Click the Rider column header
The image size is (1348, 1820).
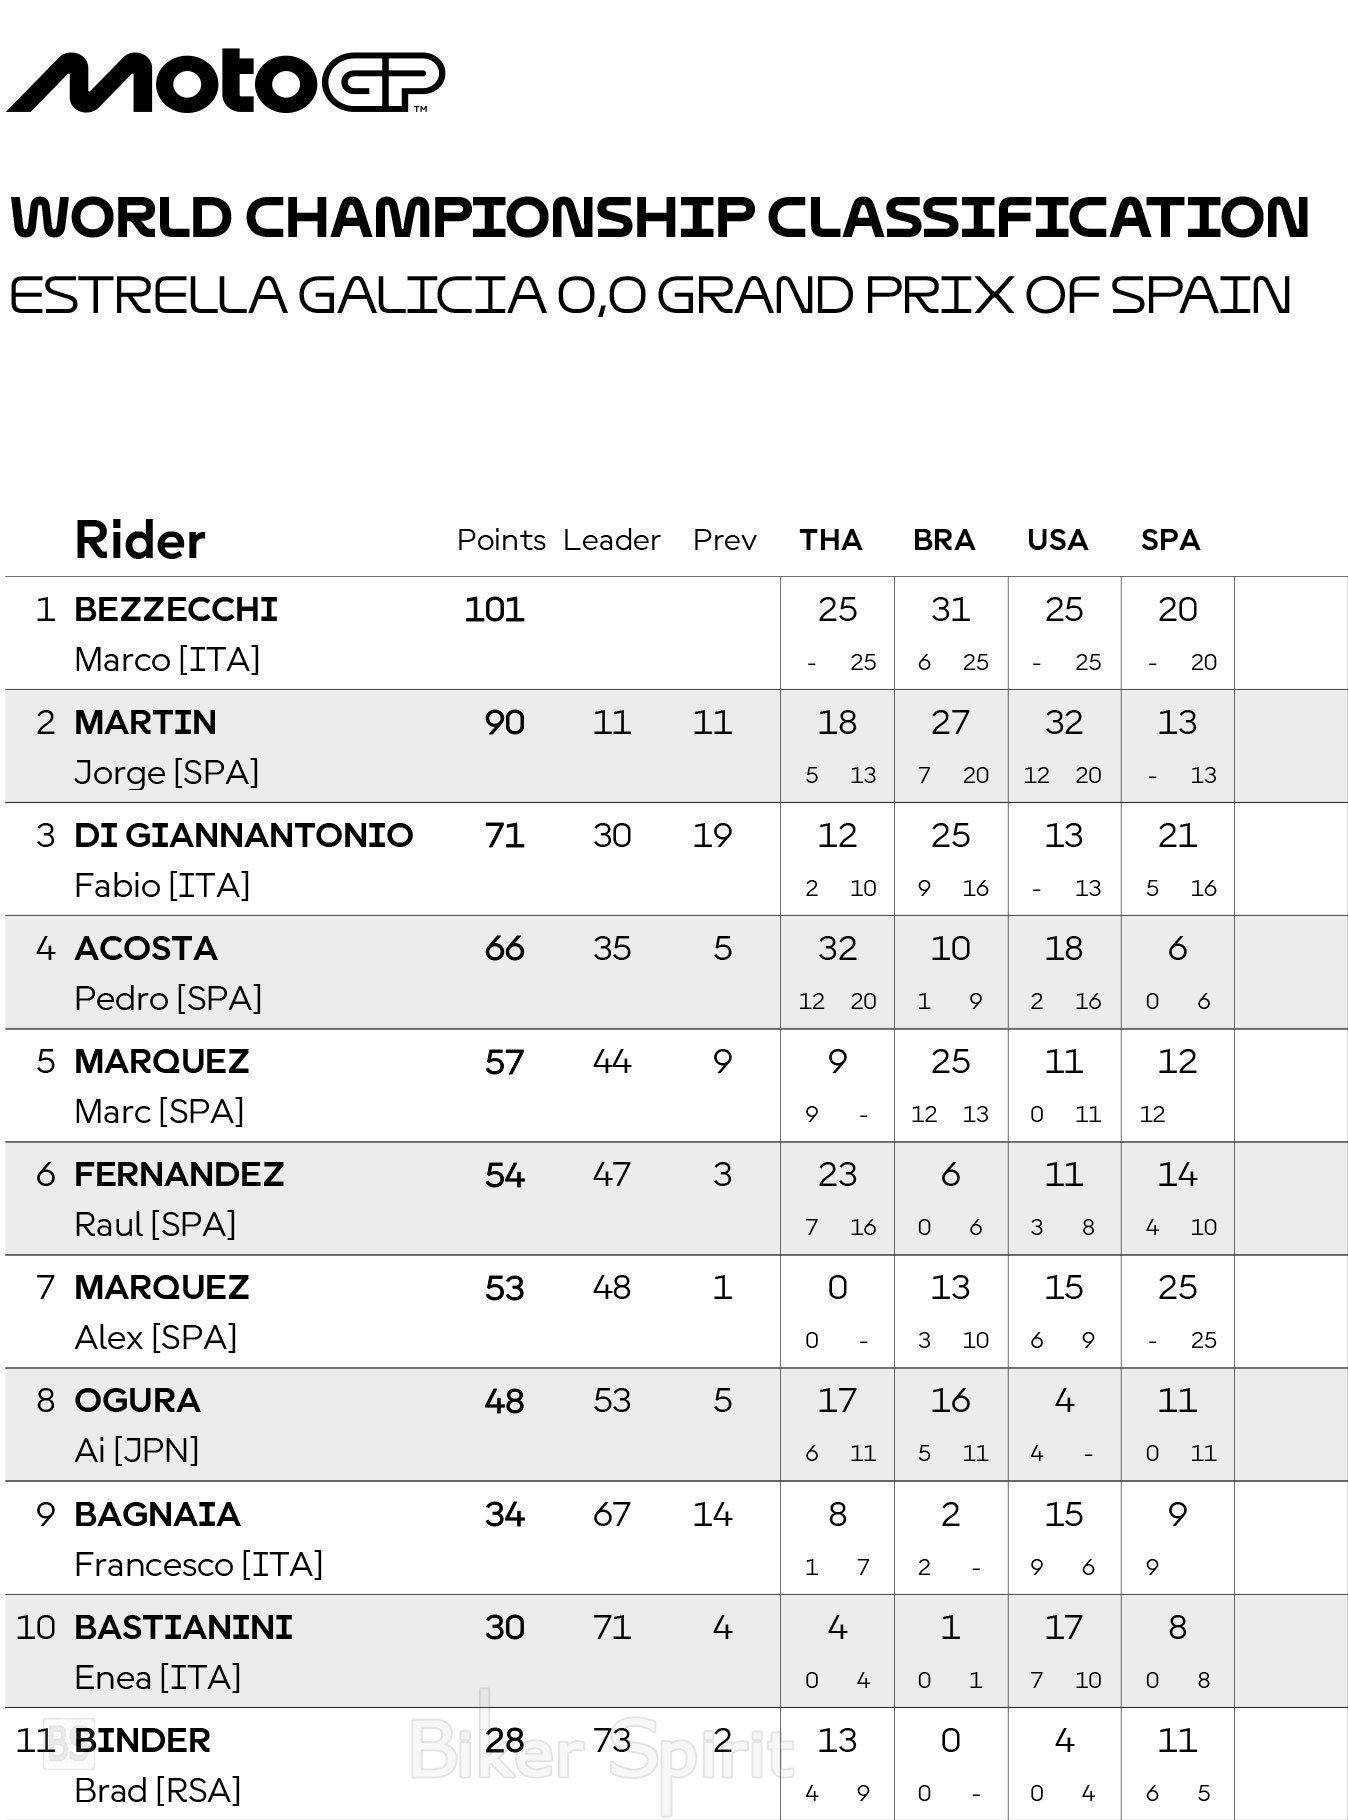pos(140,541)
